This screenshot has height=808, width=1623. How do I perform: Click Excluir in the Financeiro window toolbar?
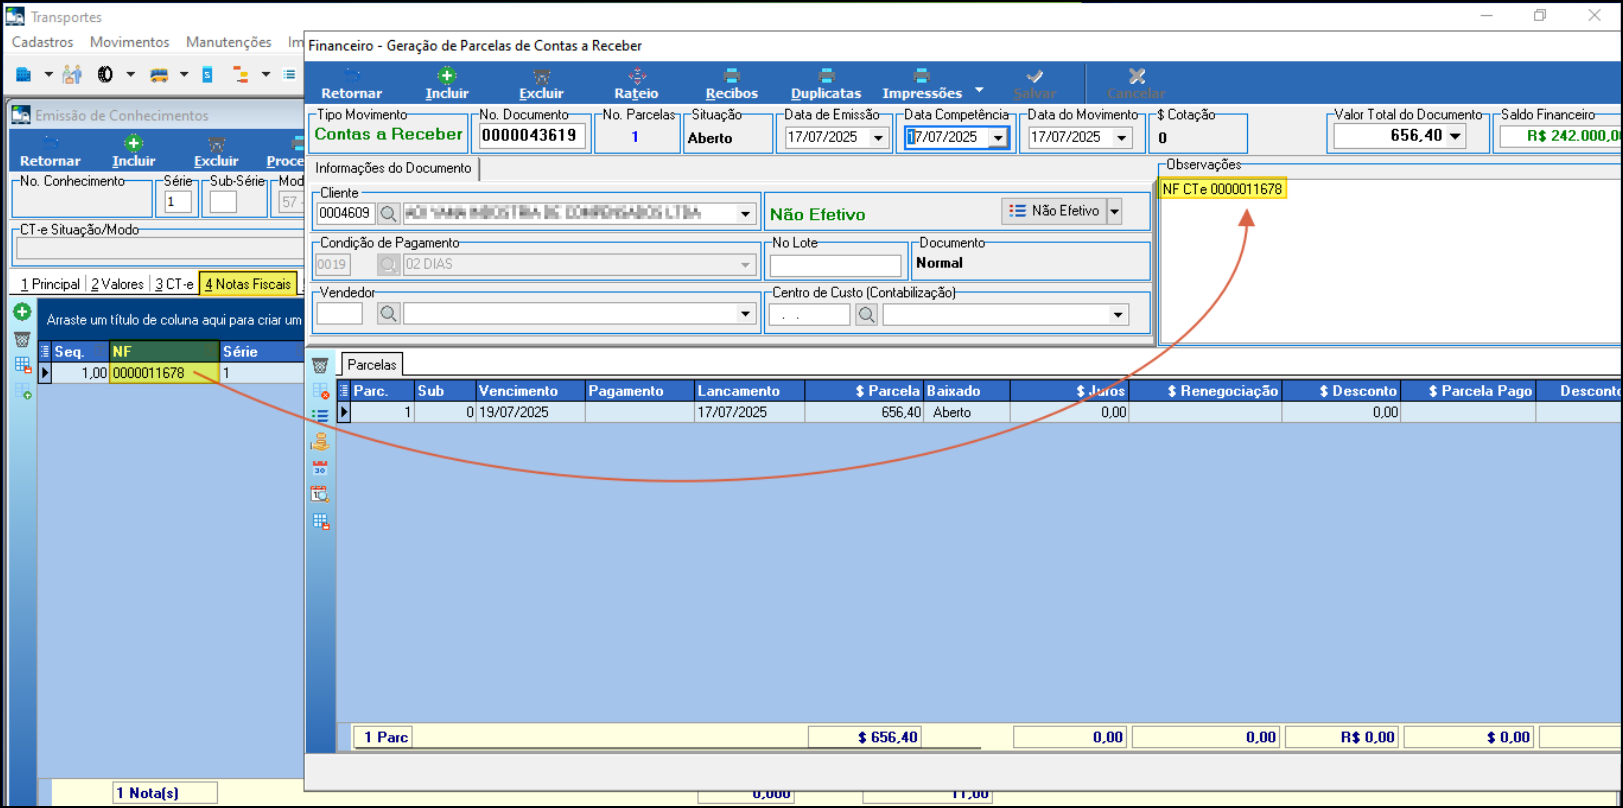[x=541, y=84]
